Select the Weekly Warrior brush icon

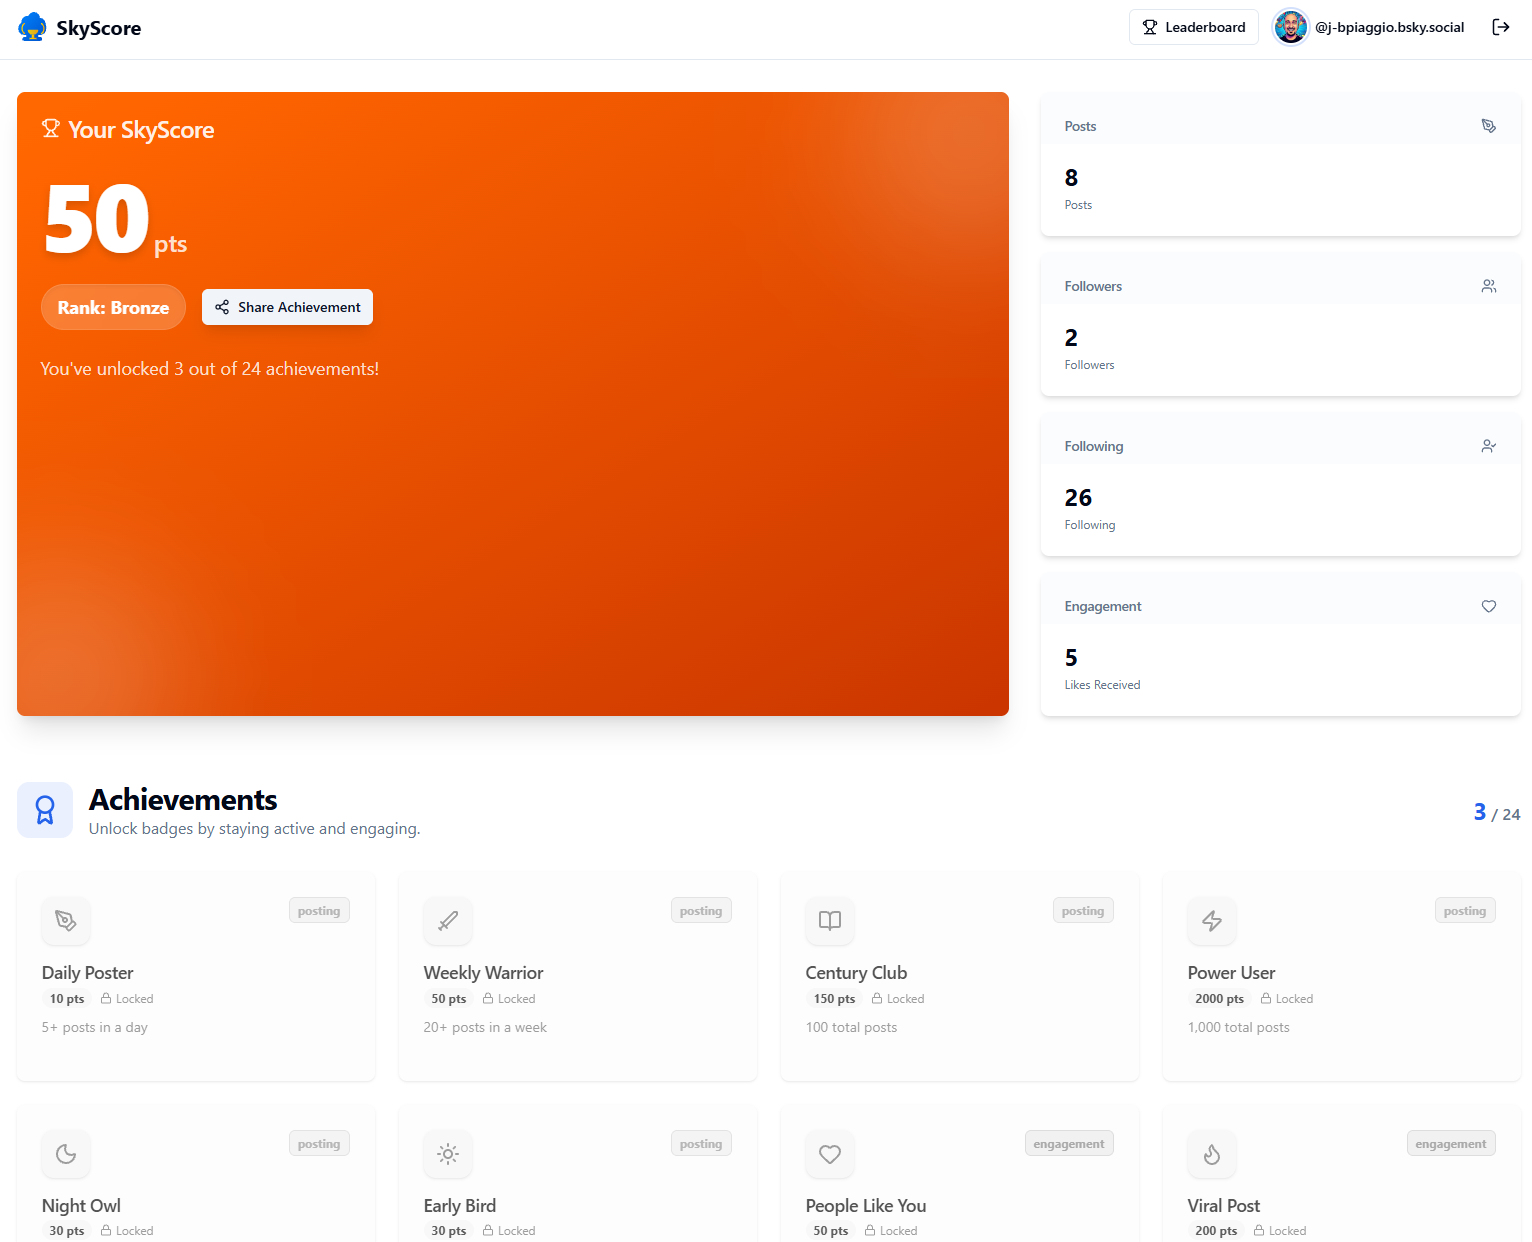448,921
